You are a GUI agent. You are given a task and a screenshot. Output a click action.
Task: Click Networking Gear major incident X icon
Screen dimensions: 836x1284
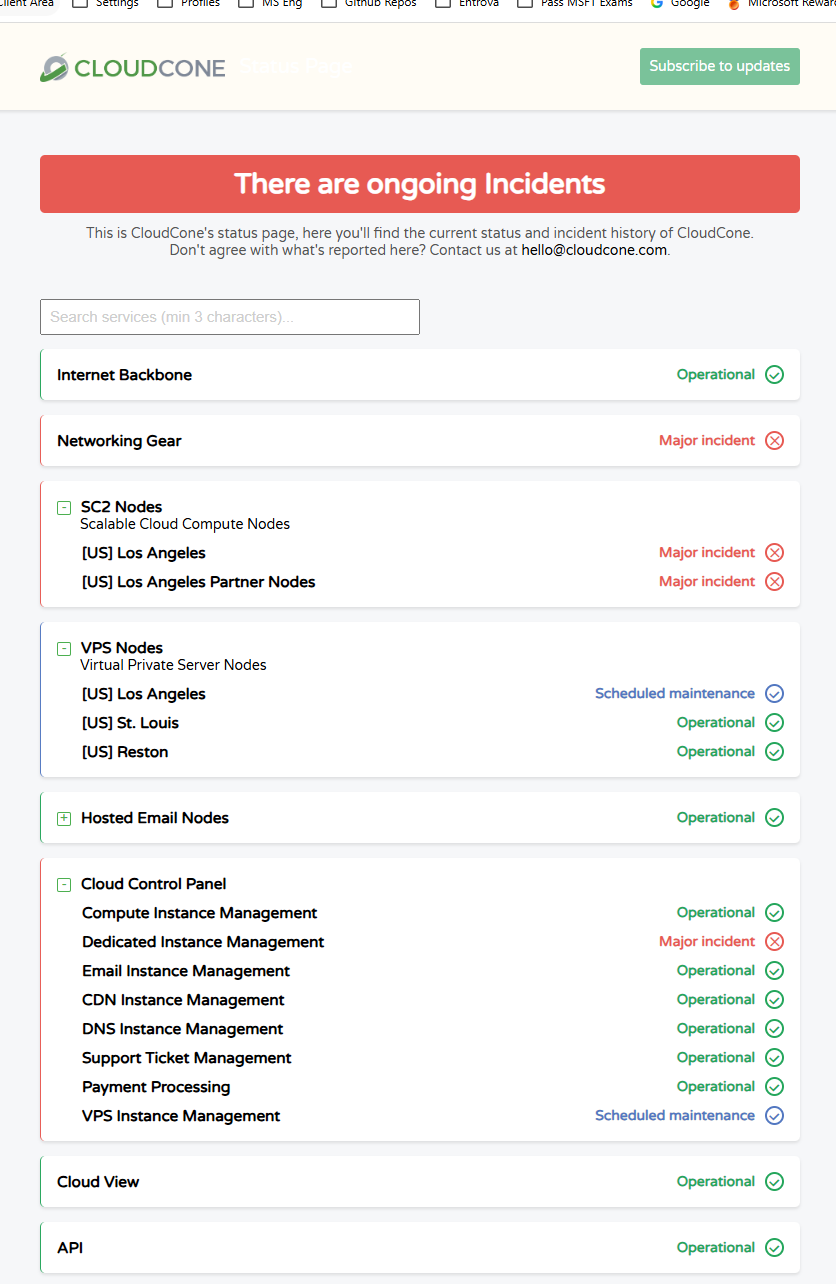click(774, 441)
